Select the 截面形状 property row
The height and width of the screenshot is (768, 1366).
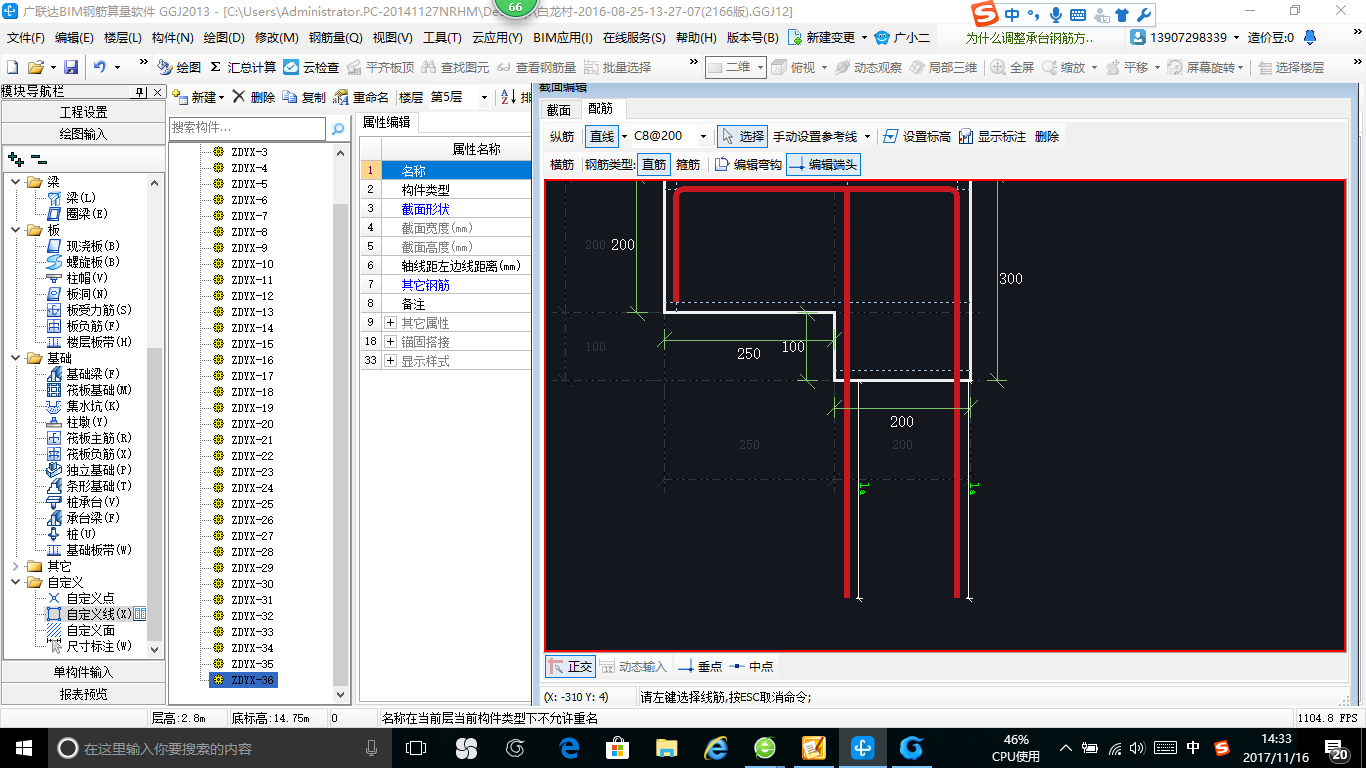coord(446,209)
